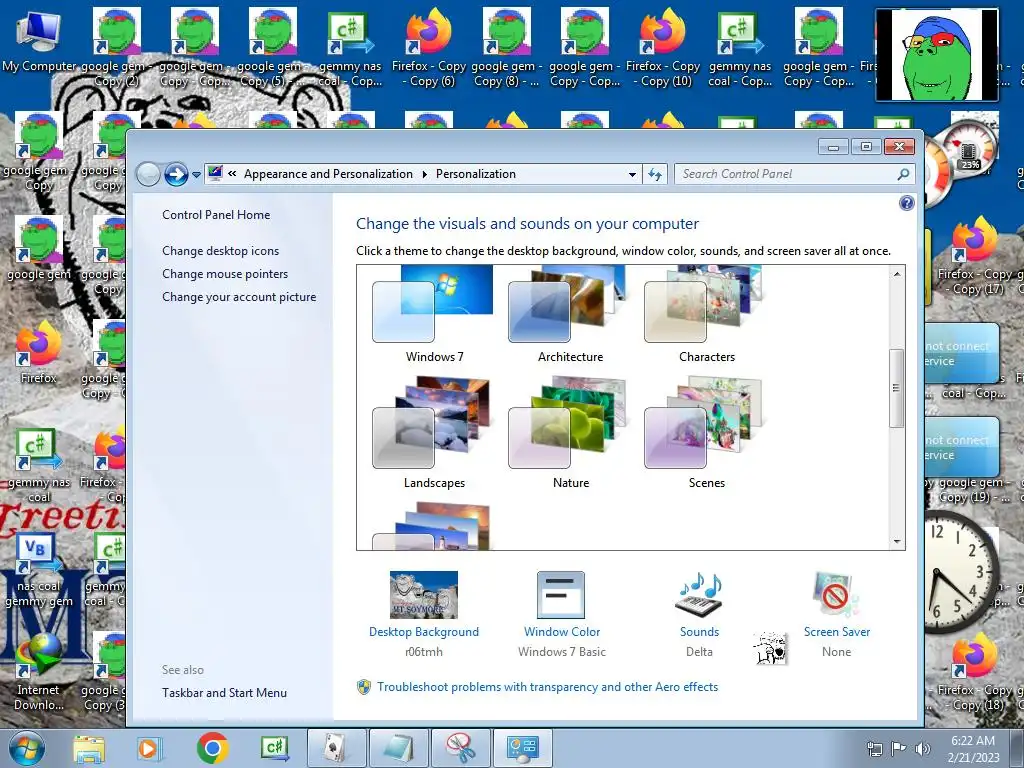1024x768 pixels.
Task: Switch to Solitaire card game on taskbar
Action: [x=336, y=748]
